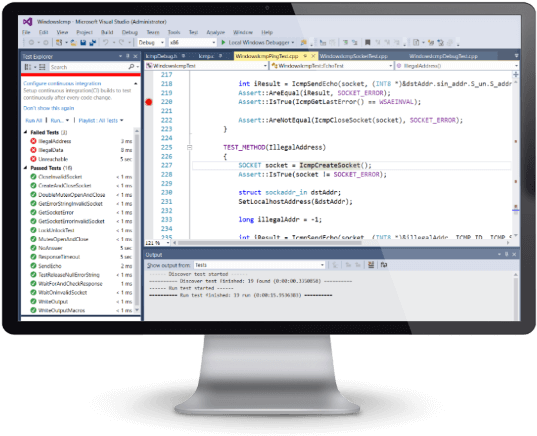Click the Test Explorer search magnifier icon

click(131, 67)
